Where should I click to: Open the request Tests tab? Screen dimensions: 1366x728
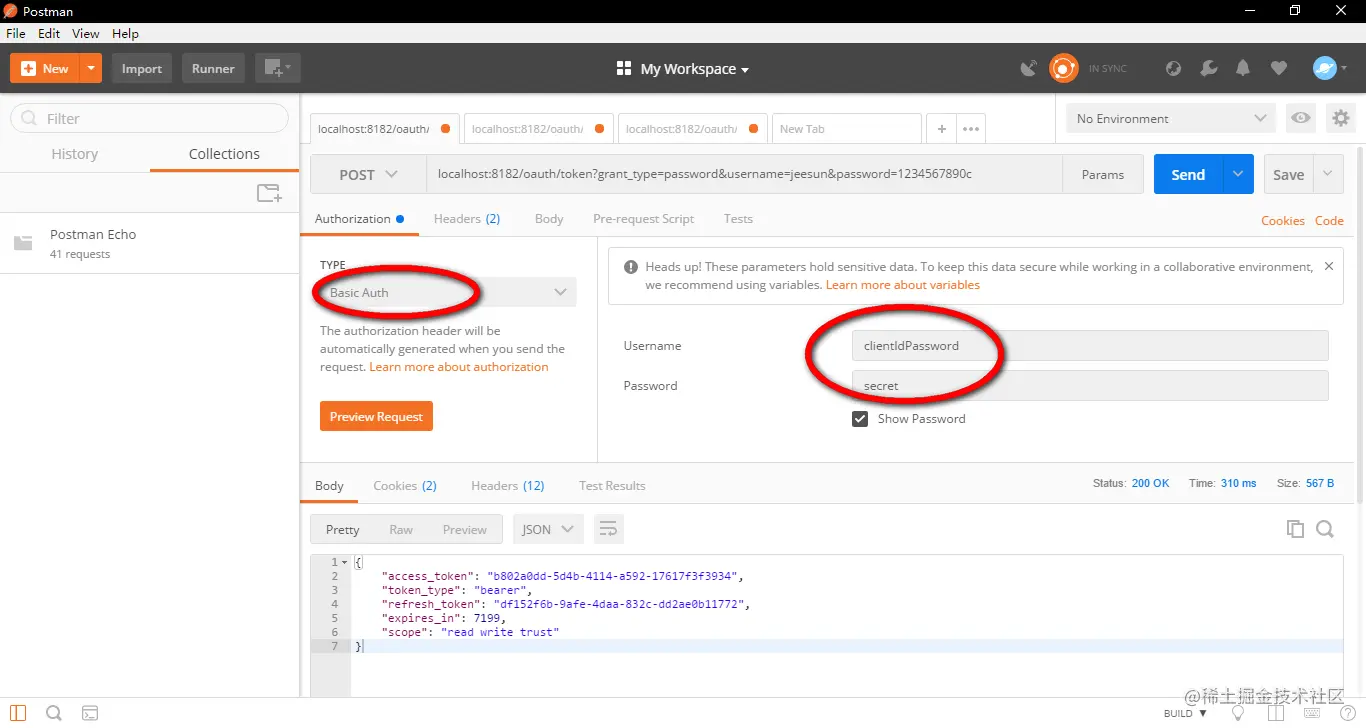(738, 218)
